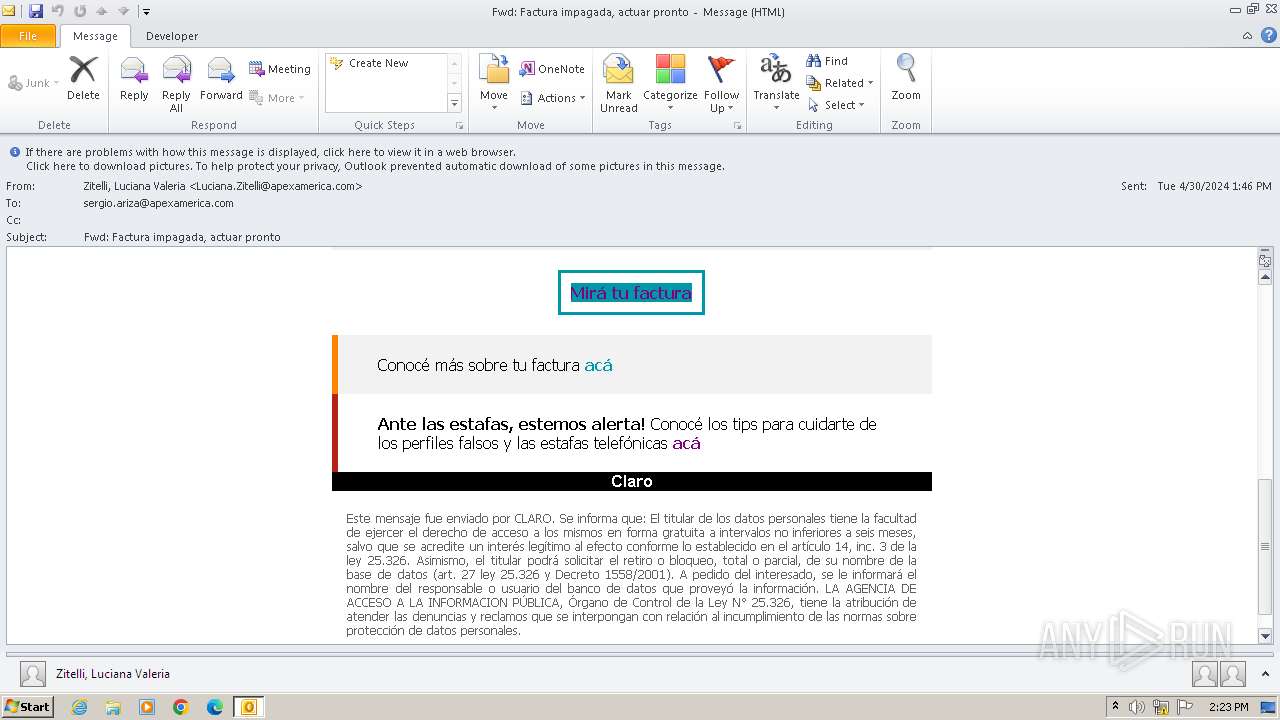Click Zitelli, Luciana Valeria contact photo
Viewport: 1280px width, 720px height.
[x=33, y=674]
